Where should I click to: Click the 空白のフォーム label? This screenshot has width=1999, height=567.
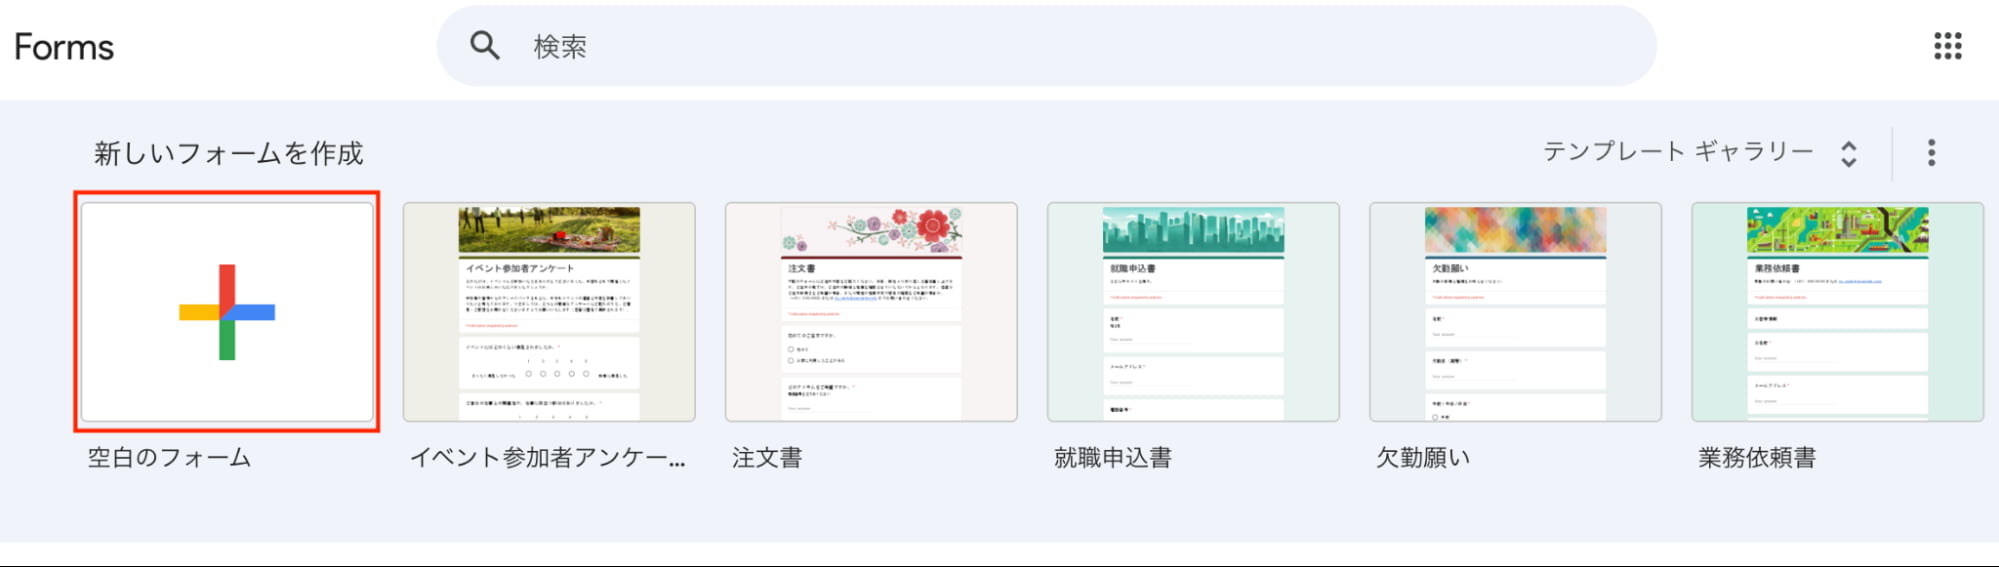(x=169, y=458)
